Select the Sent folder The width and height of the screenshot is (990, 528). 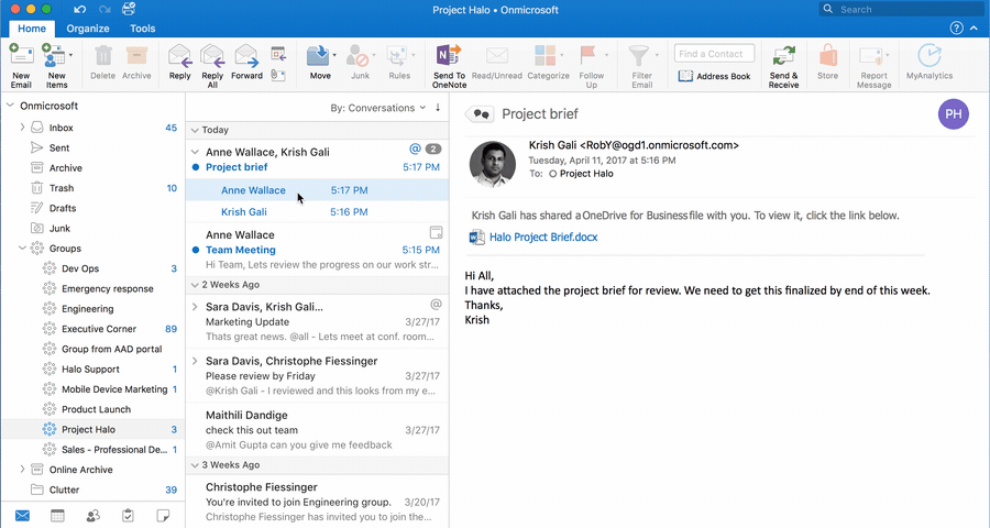coord(93,148)
